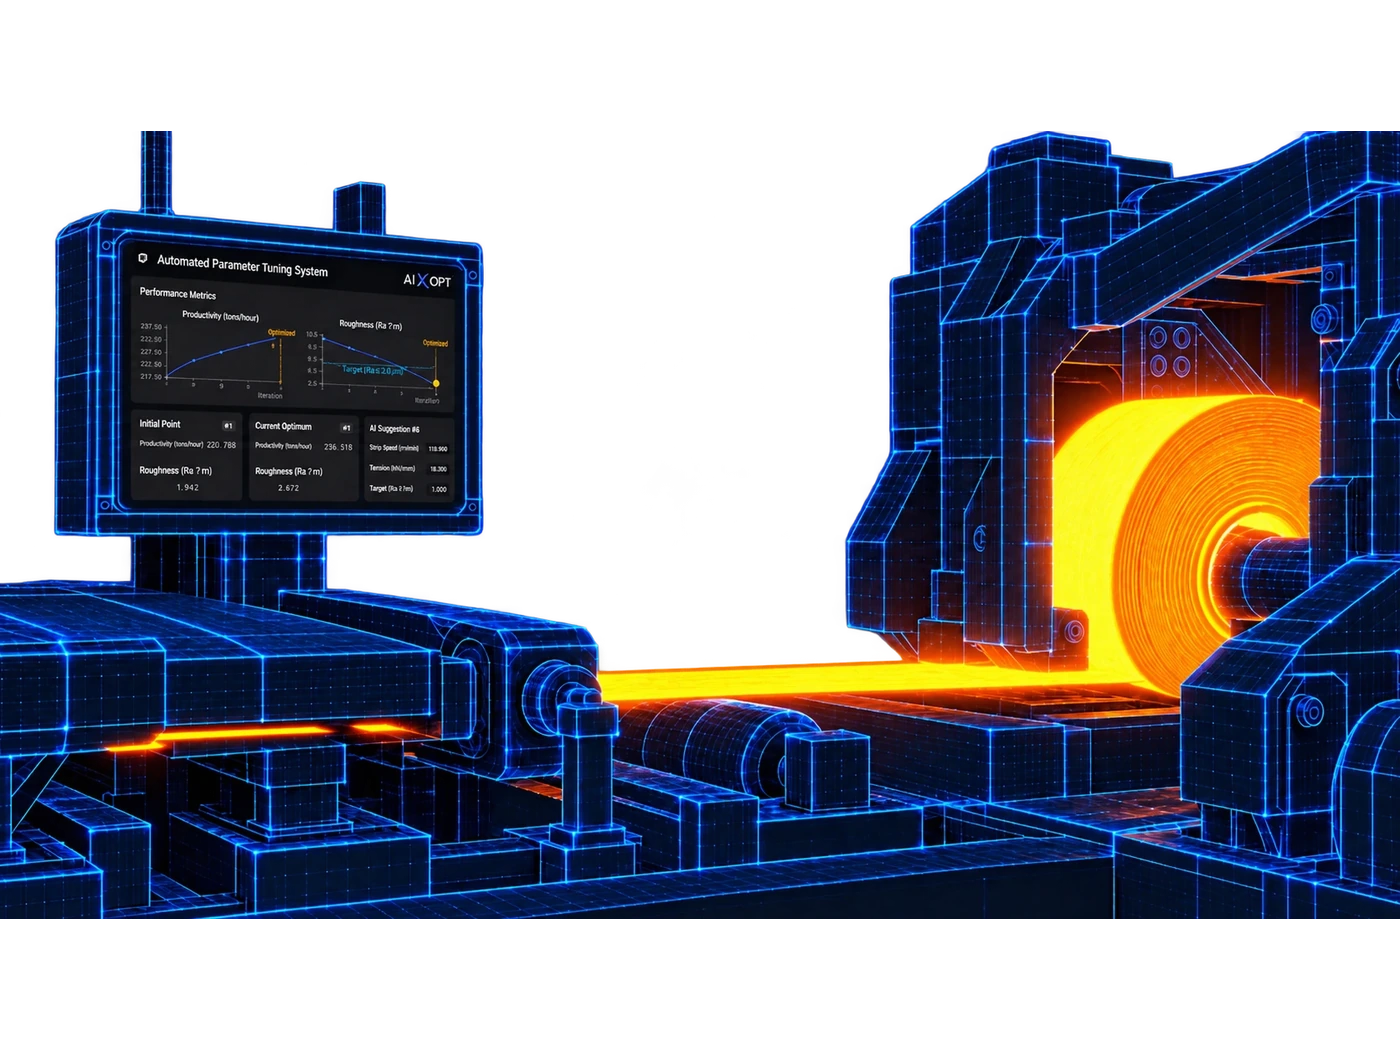The height and width of the screenshot is (1050, 1400).
Task: Click the Tension label in AI Suggestion
Action: point(392,468)
